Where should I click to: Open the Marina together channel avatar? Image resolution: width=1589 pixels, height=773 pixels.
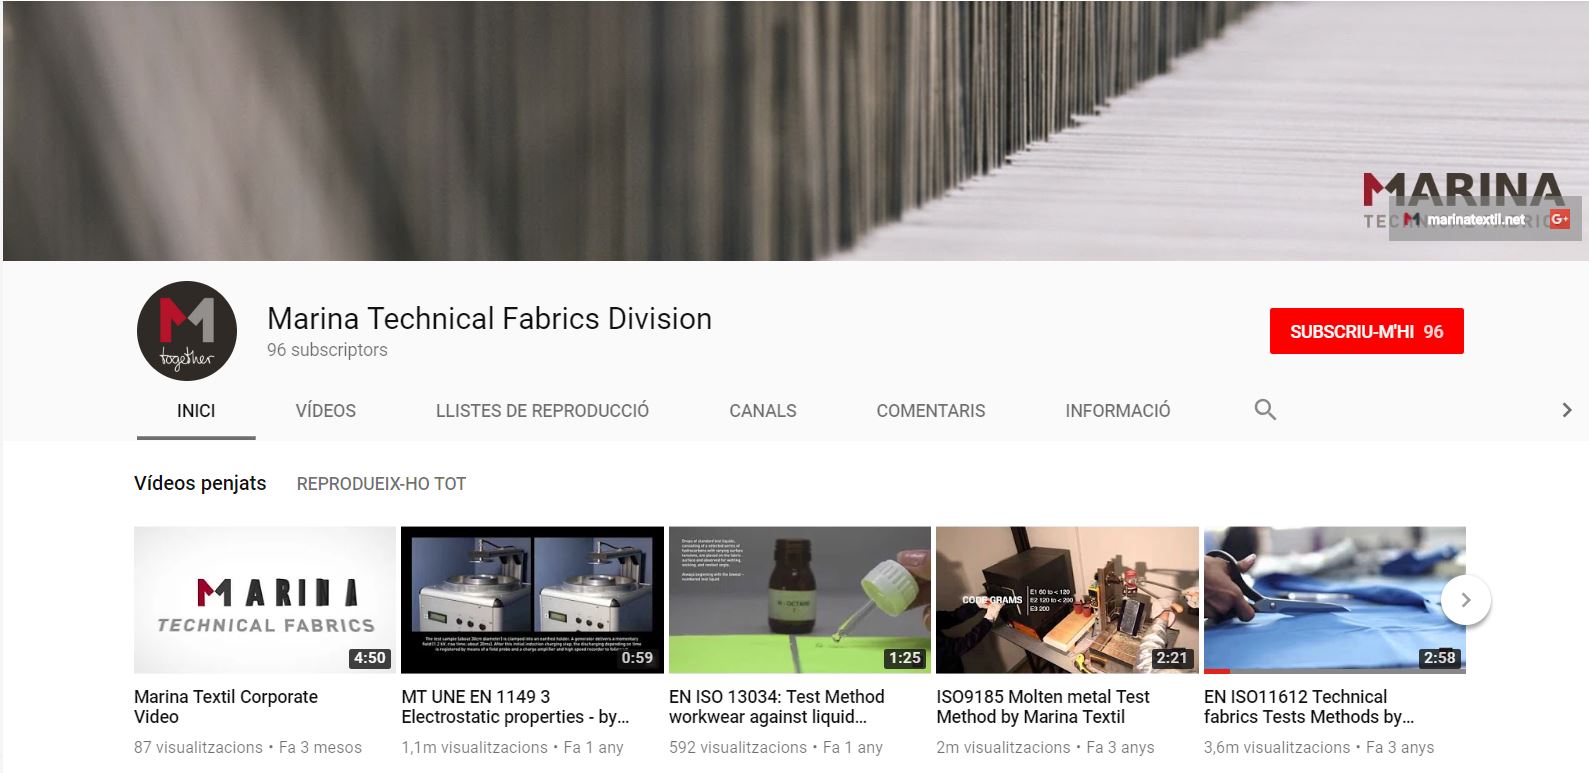pyautogui.click(x=187, y=331)
